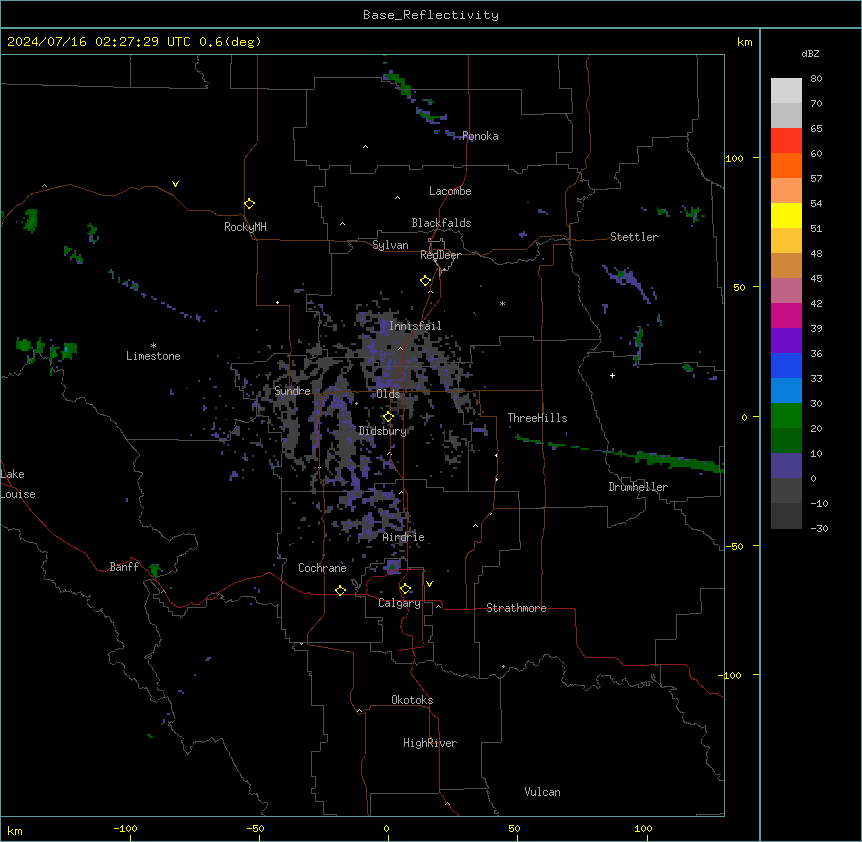This screenshot has height=842, width=862.
Task: Click the 2024/07/16 02:27:29 UTC timestamp
Action: [x=99, y=42]
